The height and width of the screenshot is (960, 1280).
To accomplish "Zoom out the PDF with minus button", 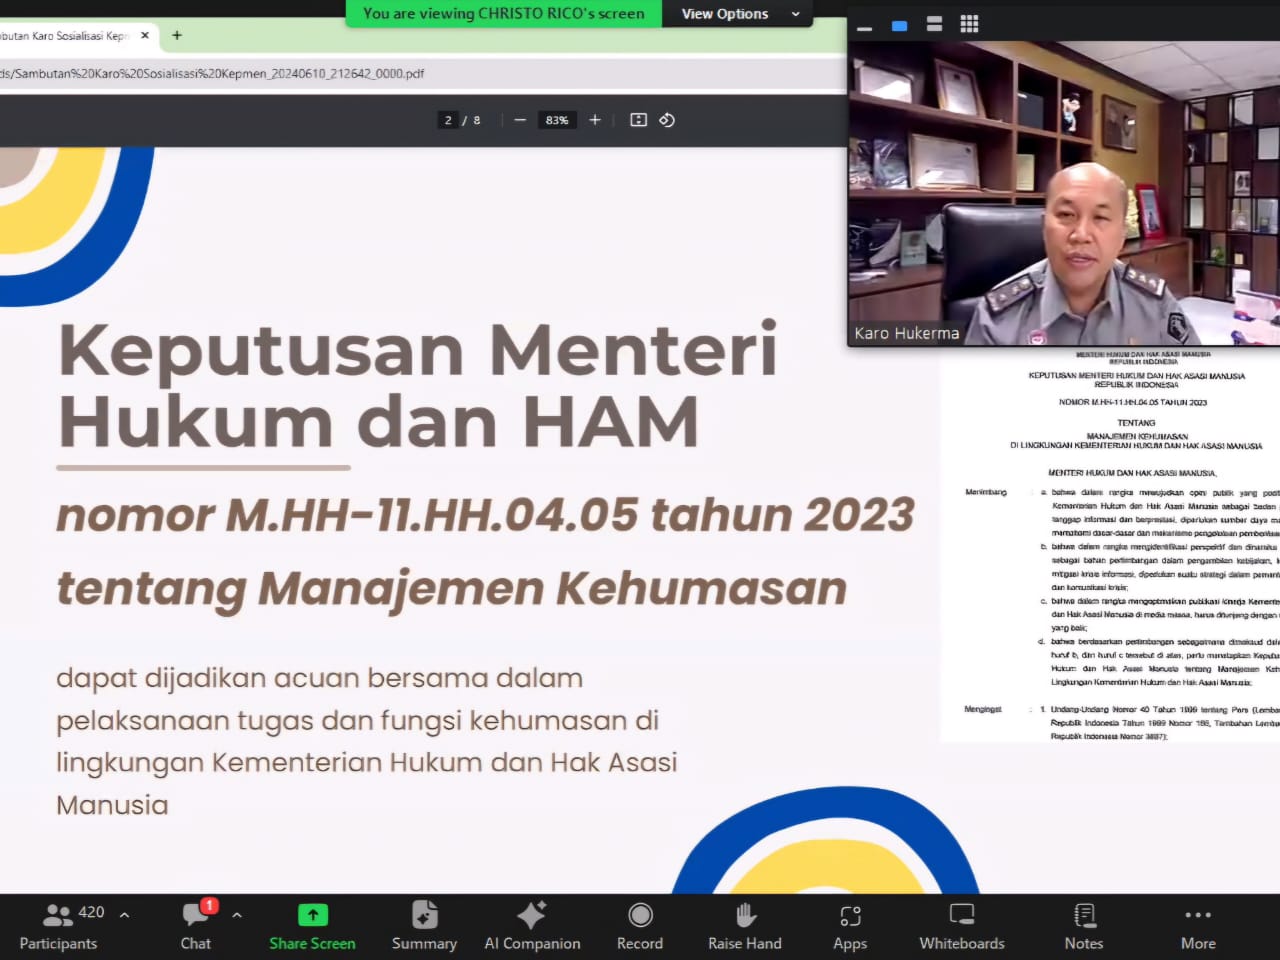I will 520,120.
